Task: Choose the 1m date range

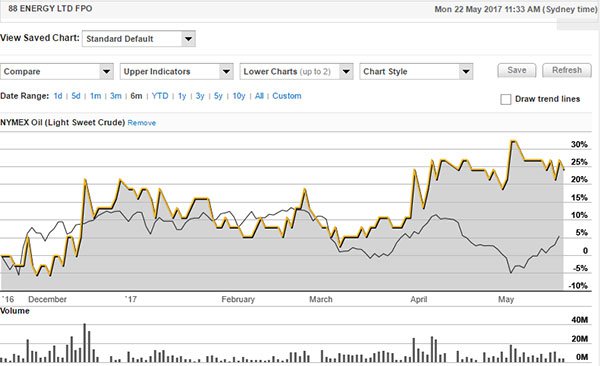Action: click(95, 96)
